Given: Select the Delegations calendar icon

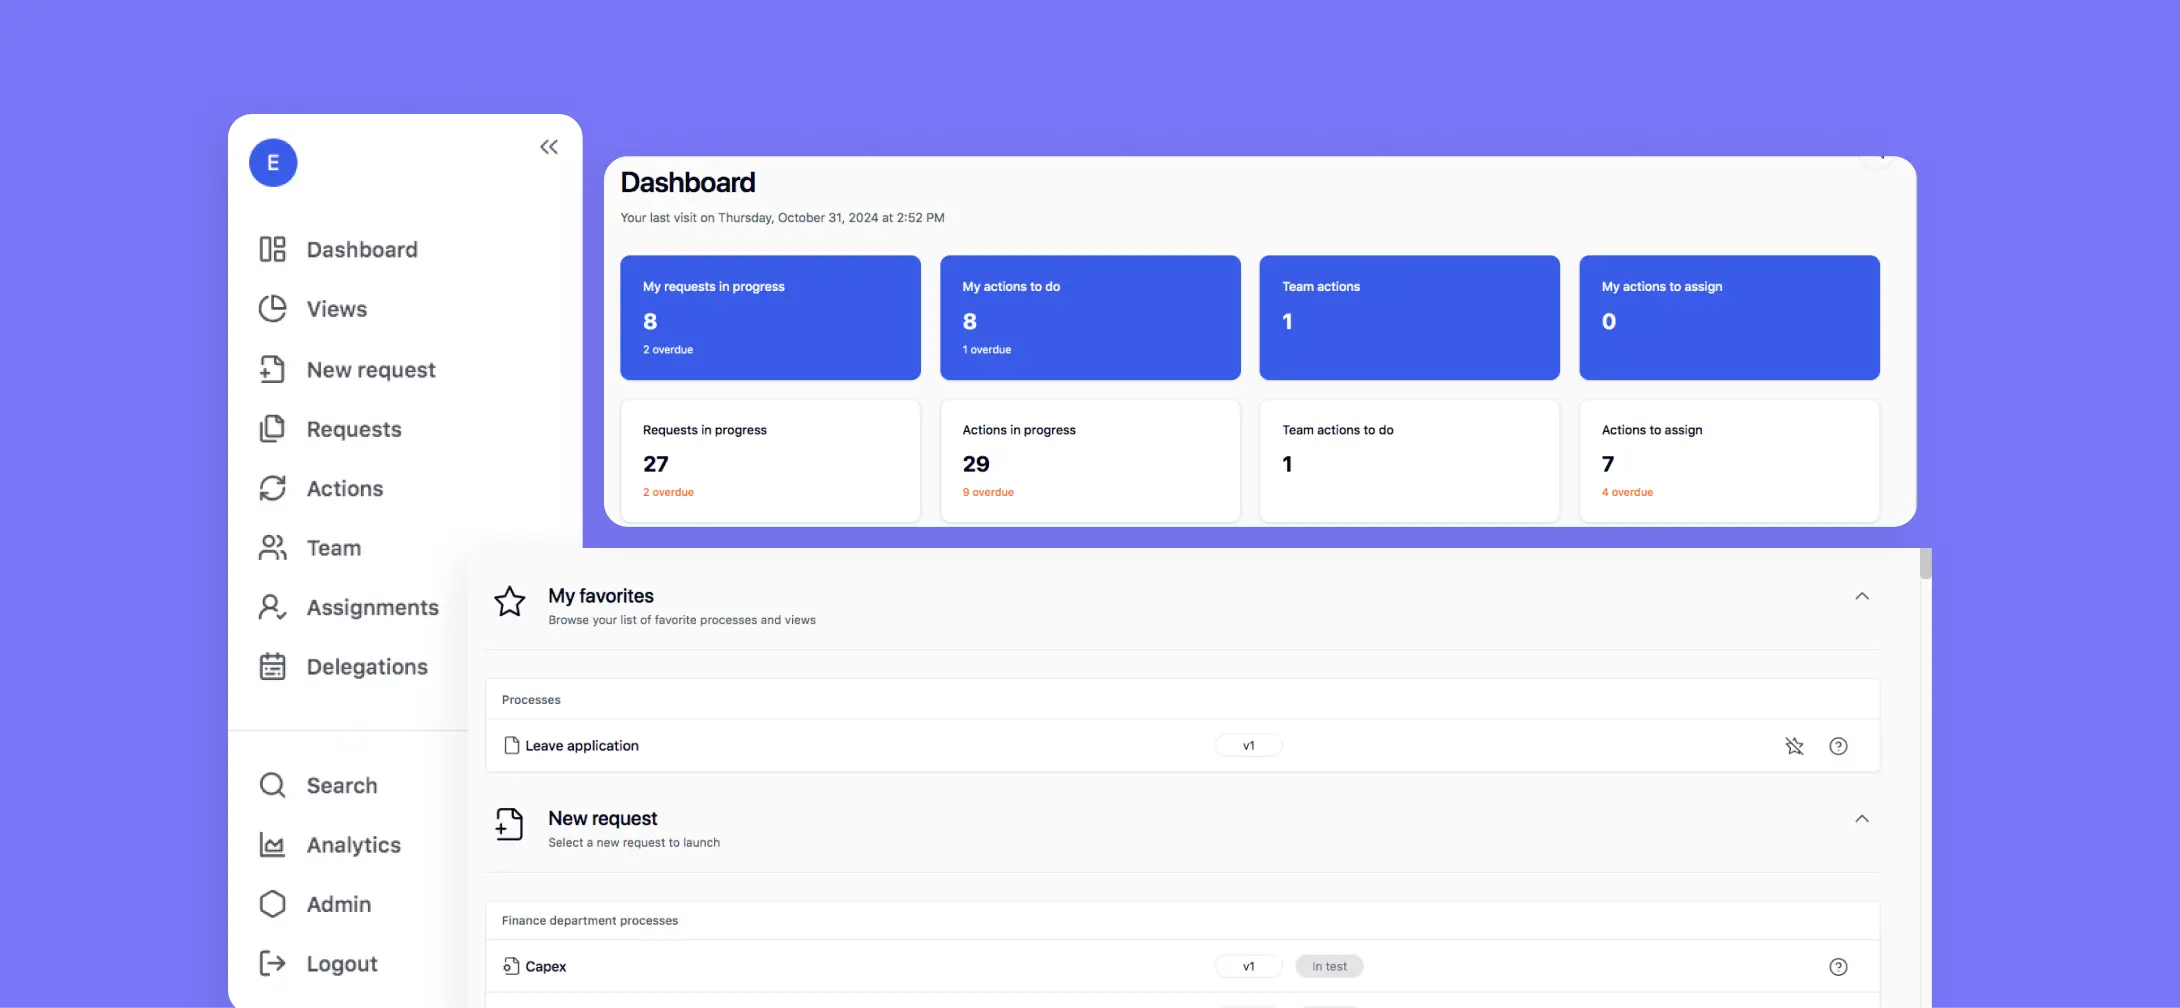Looking at the screenshot, I should click(272, 666).
